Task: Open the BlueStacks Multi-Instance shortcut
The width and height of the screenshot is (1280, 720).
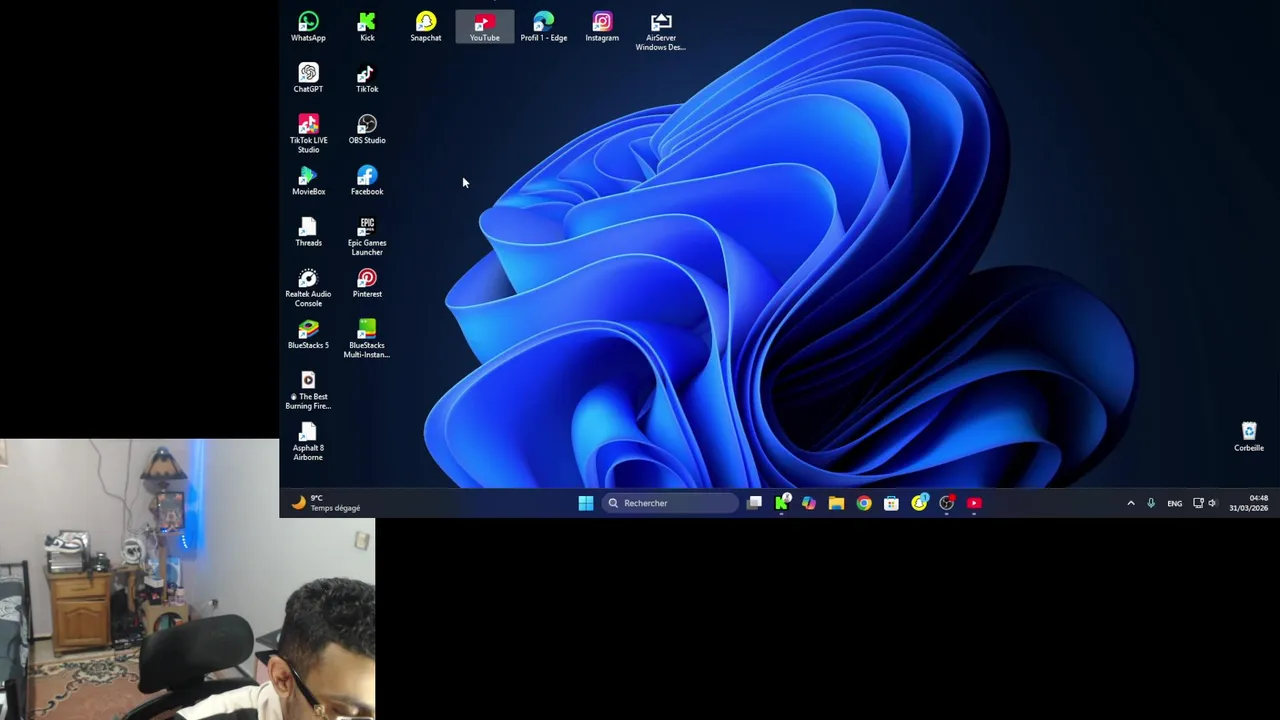Action: pos(367,339)
